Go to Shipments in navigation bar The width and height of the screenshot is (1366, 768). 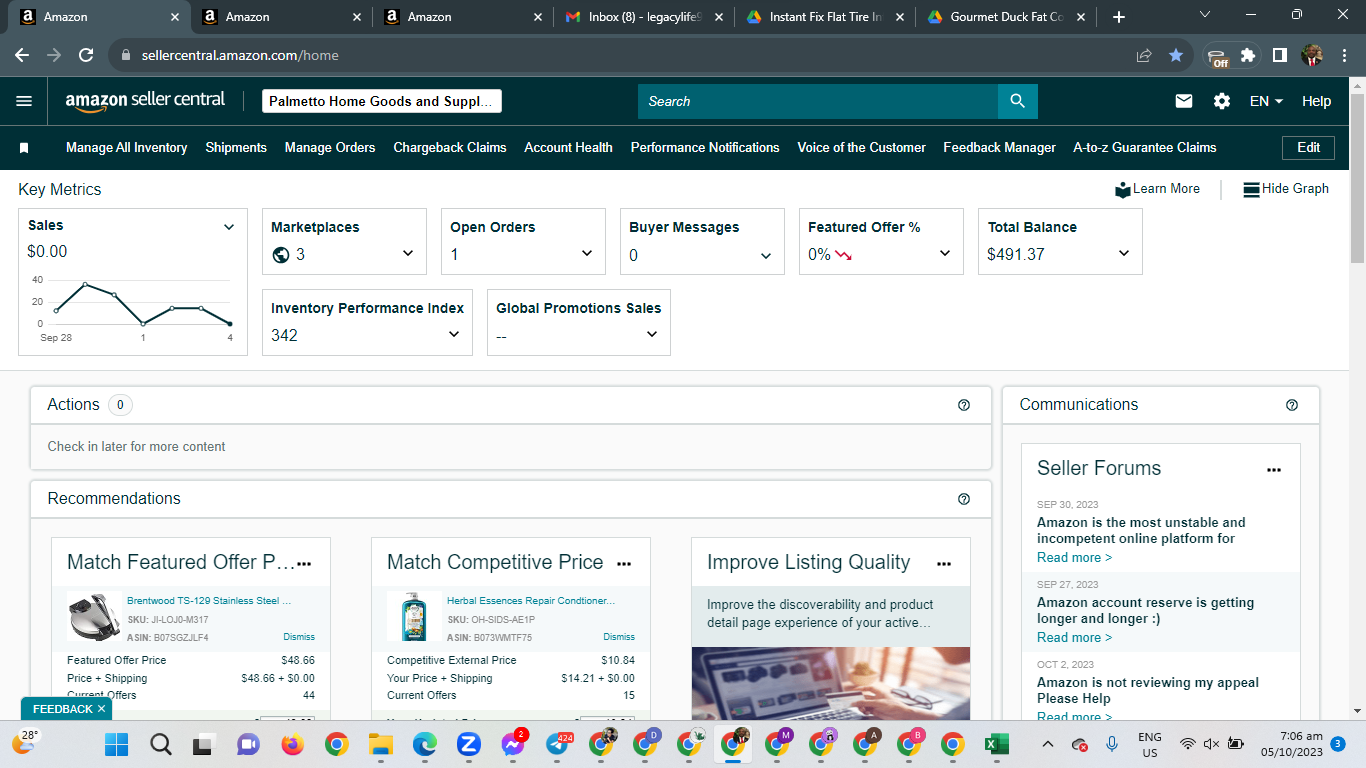236,148
